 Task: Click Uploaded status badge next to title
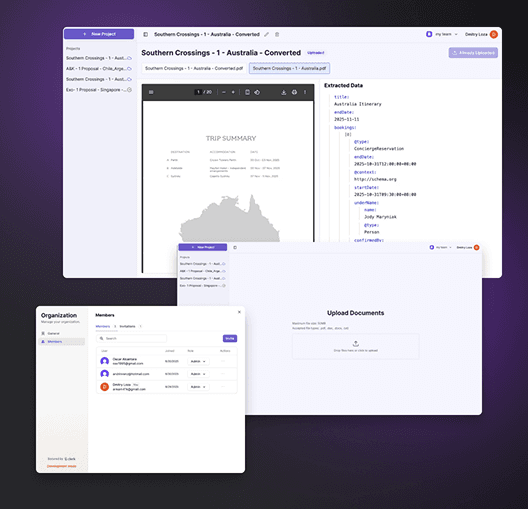click(x=316, y=53)
